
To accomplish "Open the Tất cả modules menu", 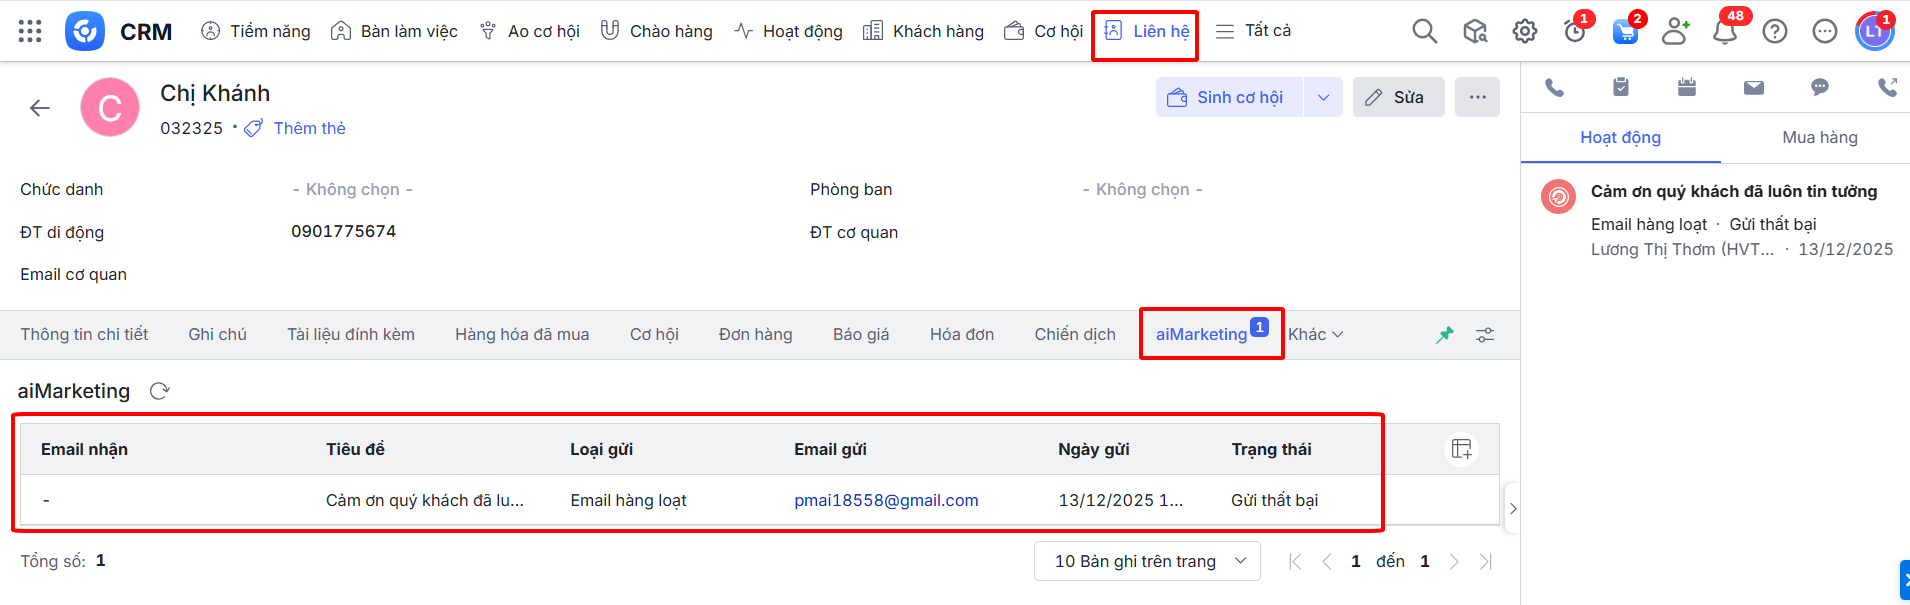I will click(x=1253, y=31).
